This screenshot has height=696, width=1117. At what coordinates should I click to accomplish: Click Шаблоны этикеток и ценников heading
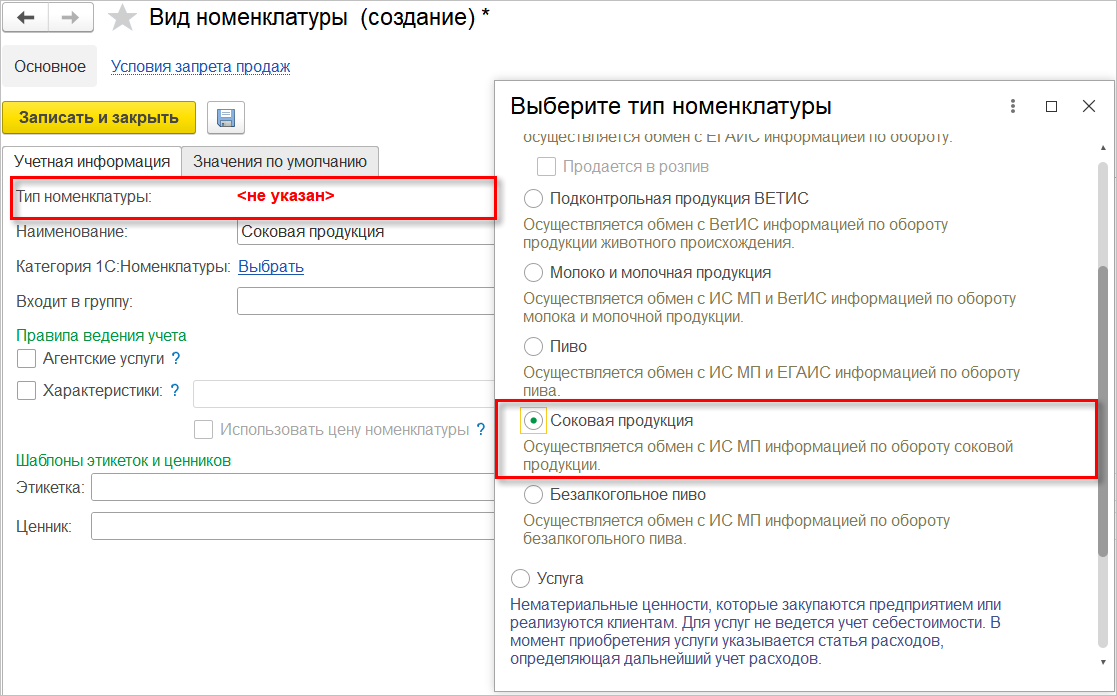[123, 461]
